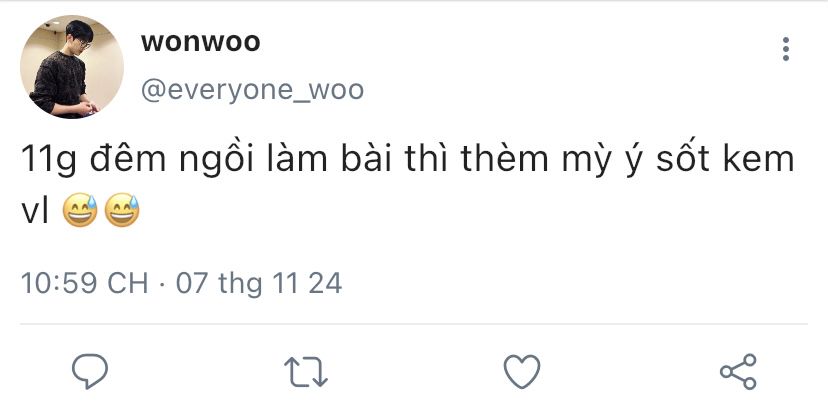Click the words 'làm bài' in the tweet
Viewport: 828px width, 419px height.
point(329,158)
